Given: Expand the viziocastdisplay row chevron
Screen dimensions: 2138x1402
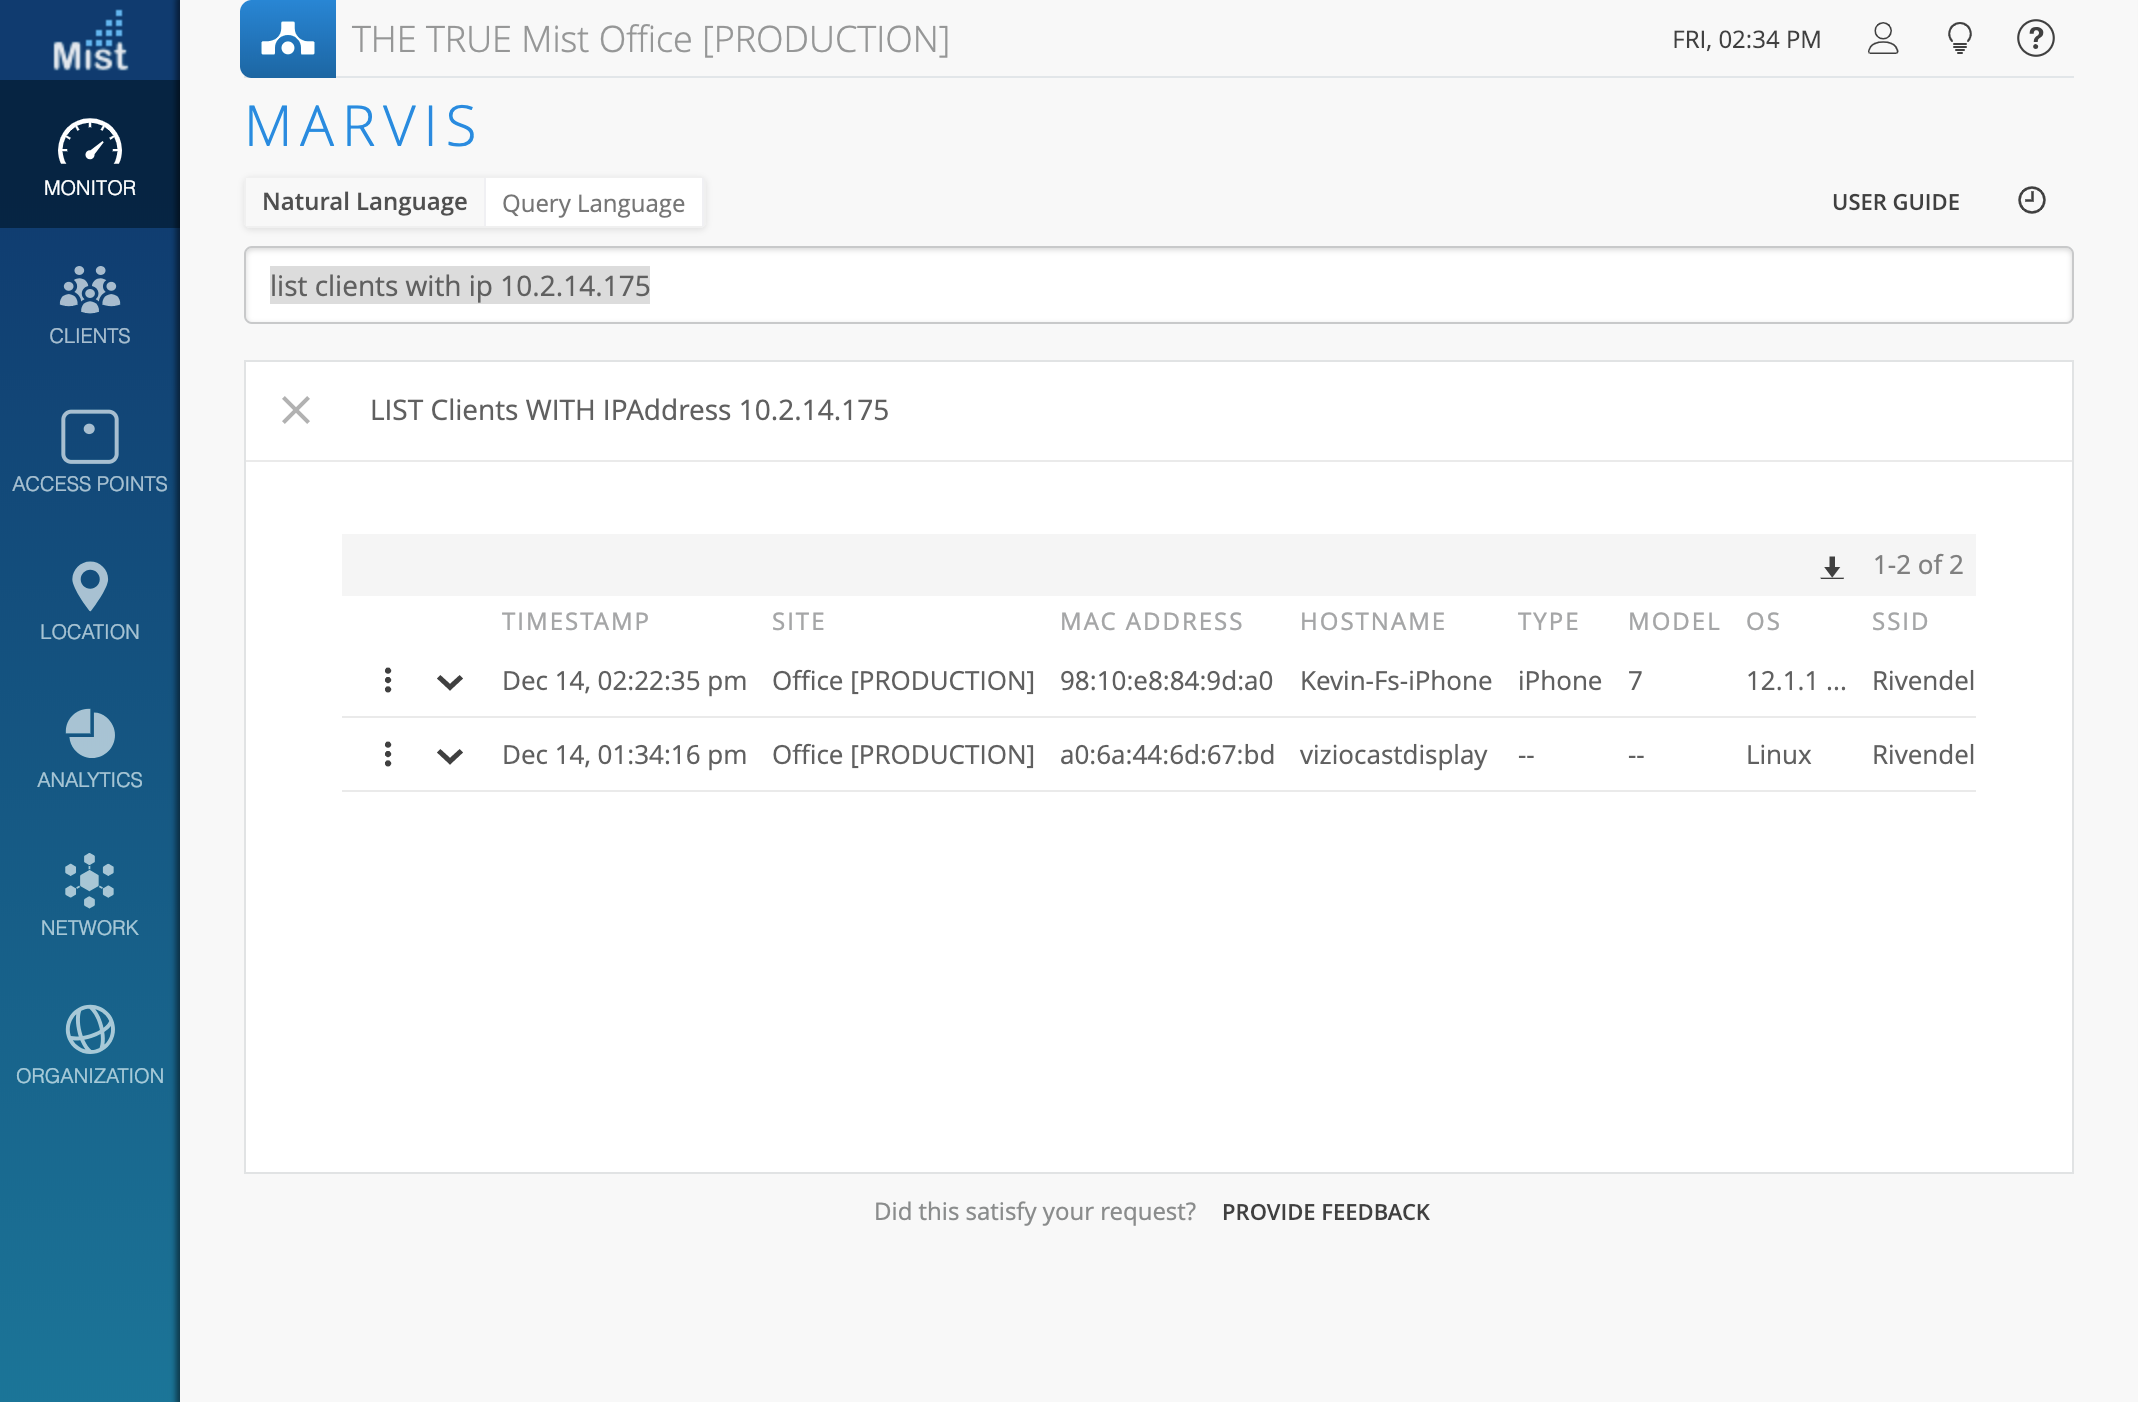Looking at the screenshot, I should tap(450, 756).
